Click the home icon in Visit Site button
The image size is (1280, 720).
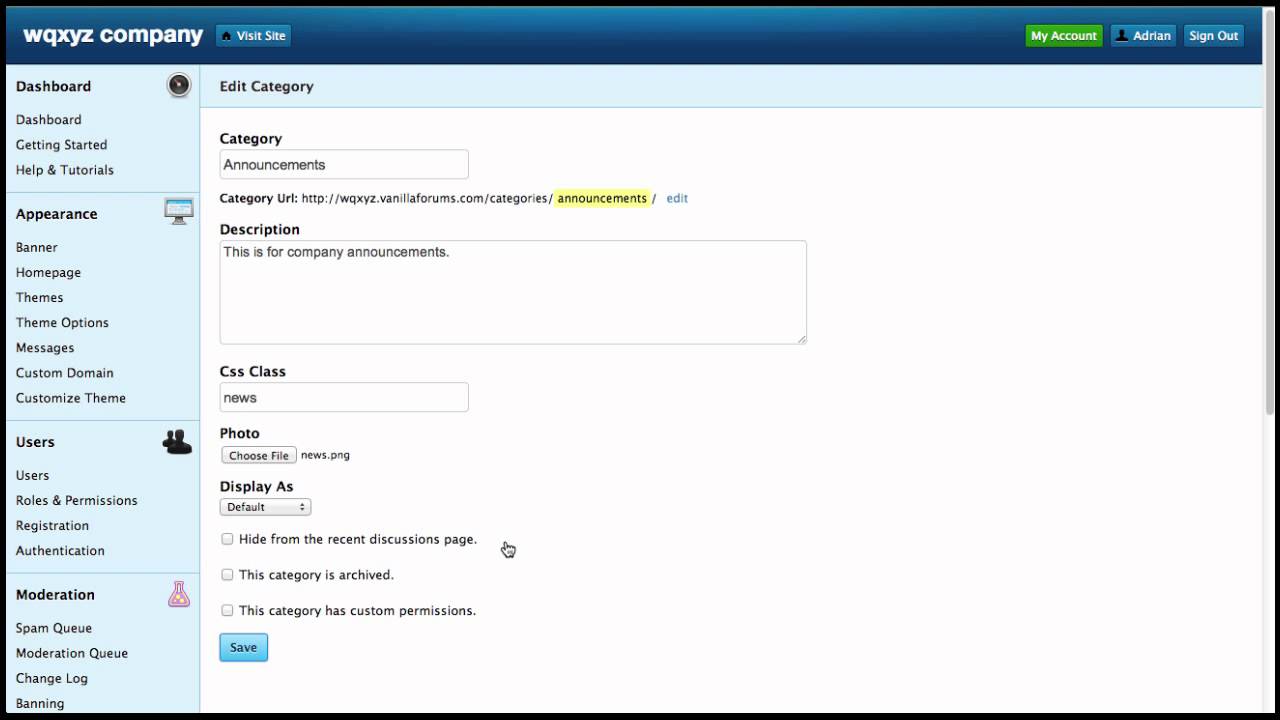(226, 36)
